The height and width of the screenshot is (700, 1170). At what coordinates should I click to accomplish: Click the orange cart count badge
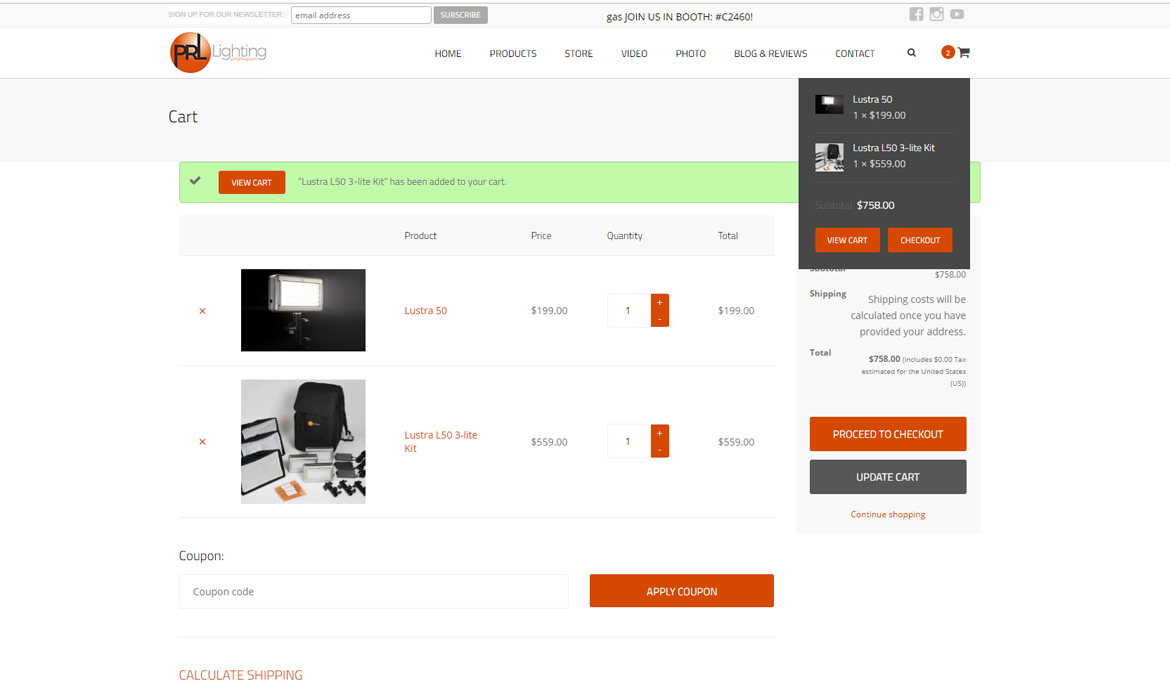tap(948, 52)
